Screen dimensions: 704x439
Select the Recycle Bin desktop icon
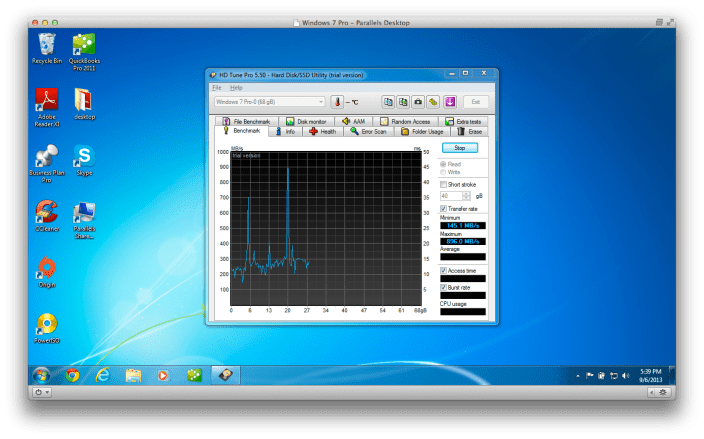point(46,45)
